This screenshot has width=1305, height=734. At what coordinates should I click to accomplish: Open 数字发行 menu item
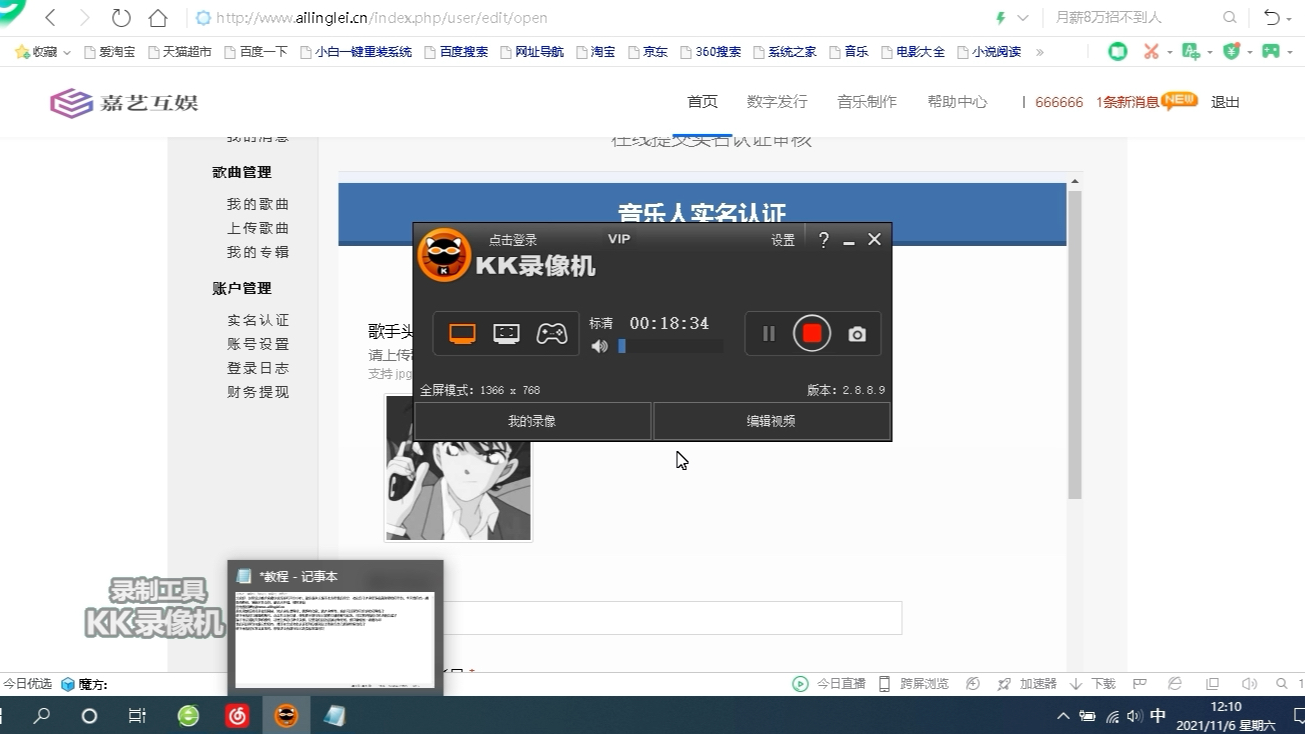pos(777,102)
